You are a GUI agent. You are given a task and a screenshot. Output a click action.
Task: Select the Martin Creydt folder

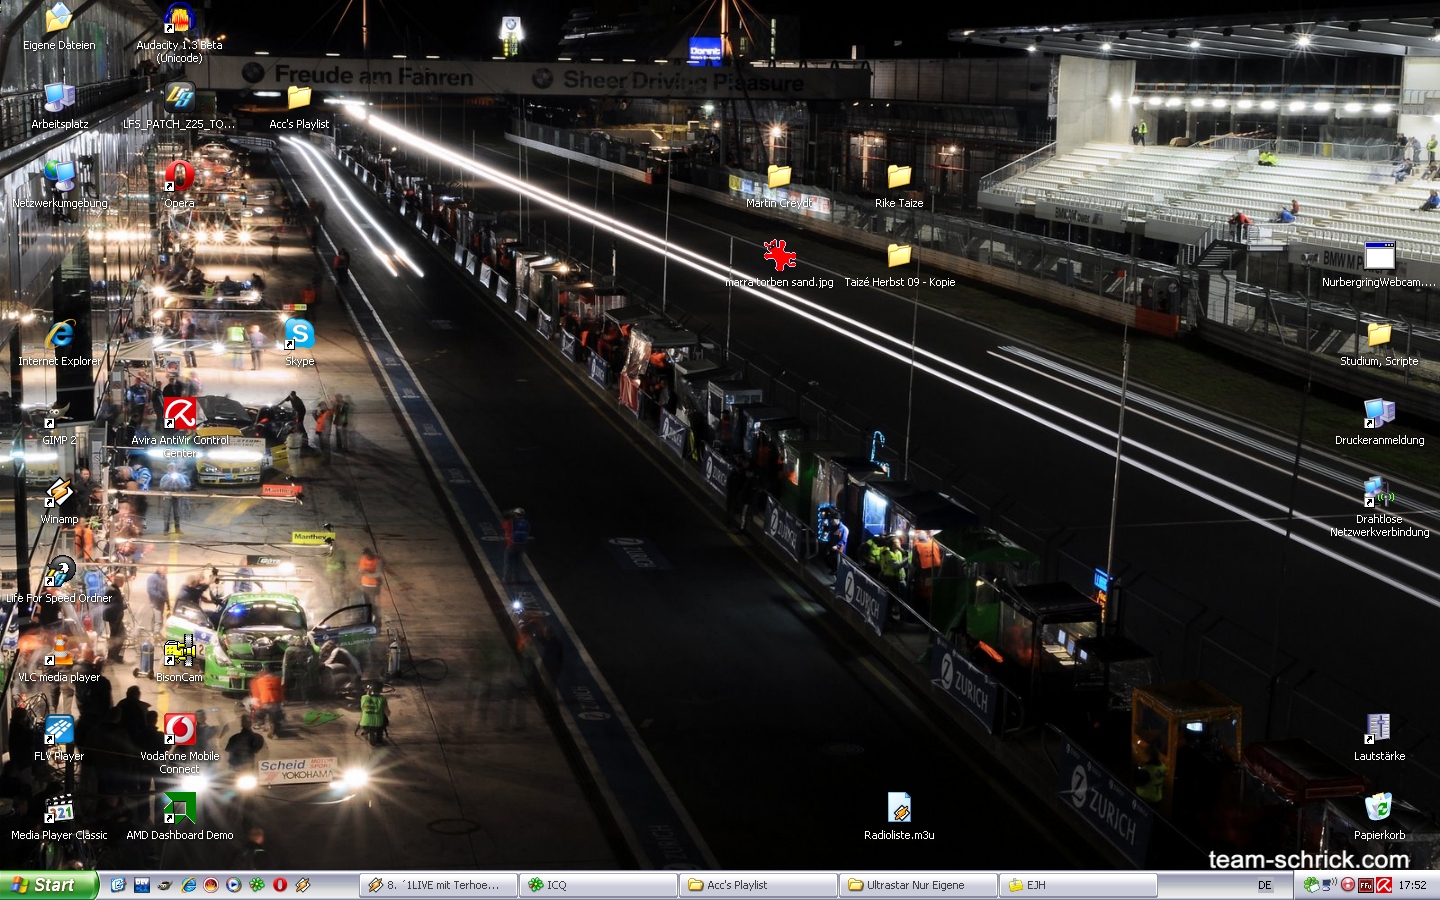(x=779, y=186)
